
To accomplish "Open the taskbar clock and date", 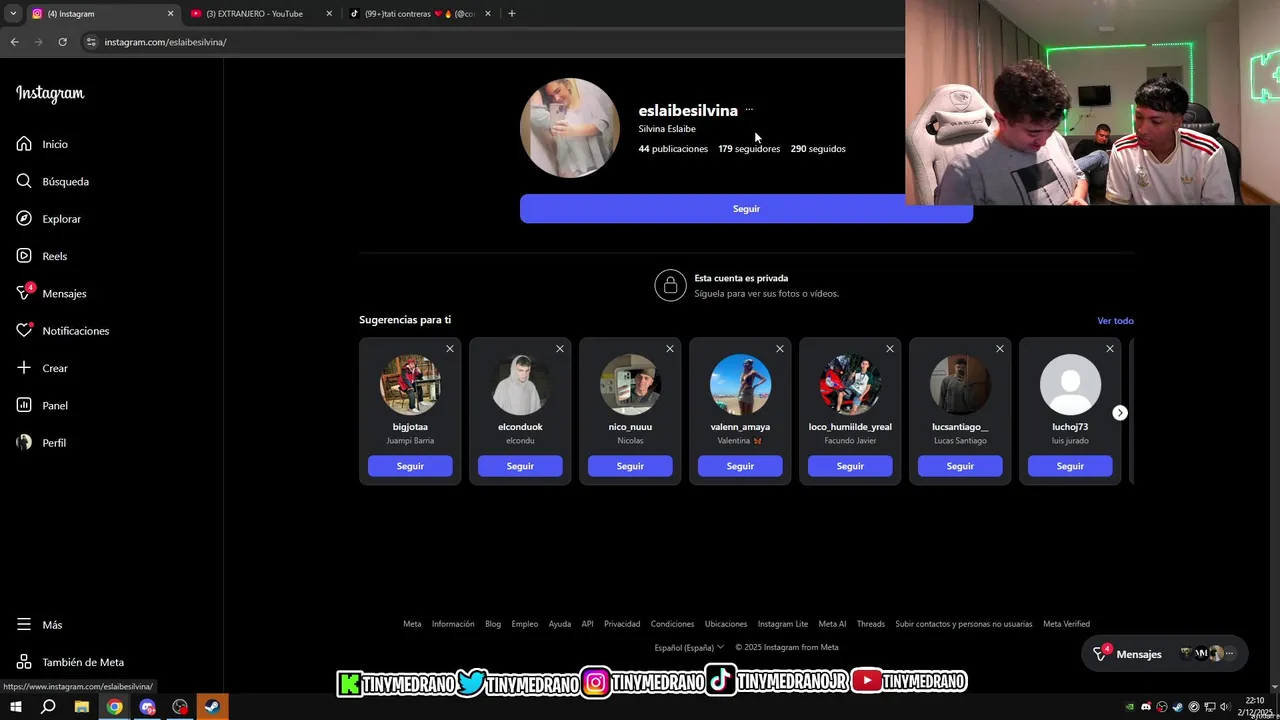I will tap(1255, 707).
